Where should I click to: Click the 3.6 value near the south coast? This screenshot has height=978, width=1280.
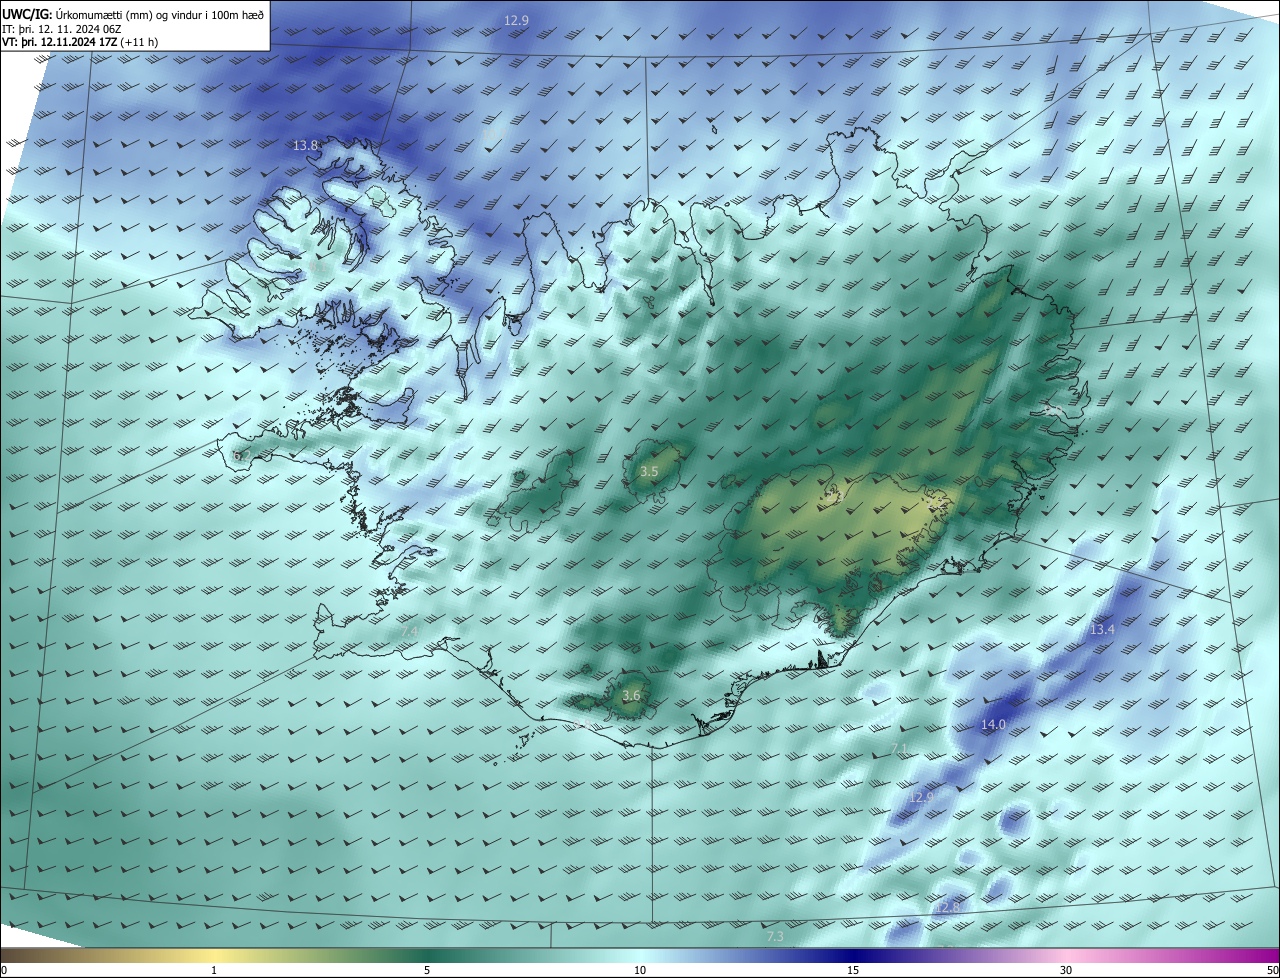[631, 696]
